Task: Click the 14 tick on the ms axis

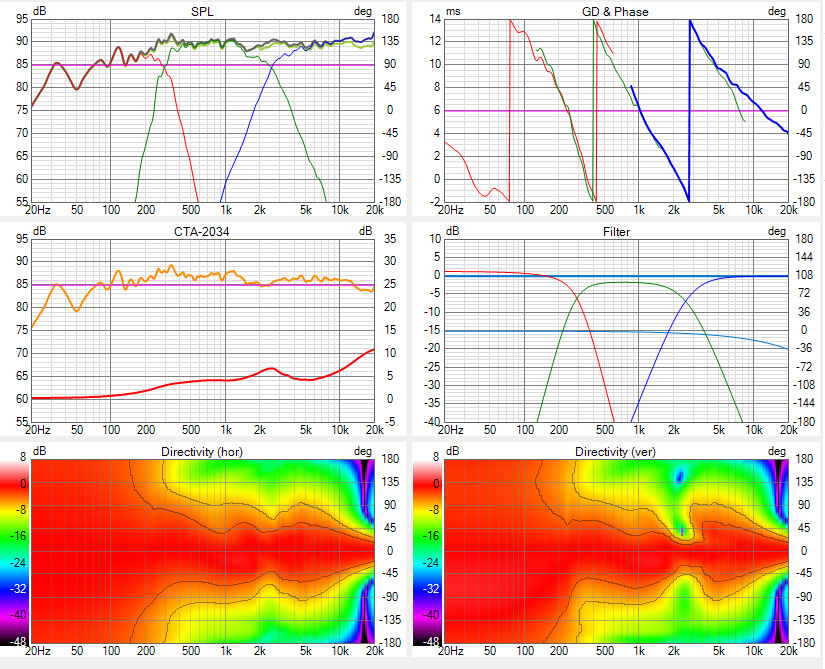Action: pyautogui.click(x=435, y=19)
